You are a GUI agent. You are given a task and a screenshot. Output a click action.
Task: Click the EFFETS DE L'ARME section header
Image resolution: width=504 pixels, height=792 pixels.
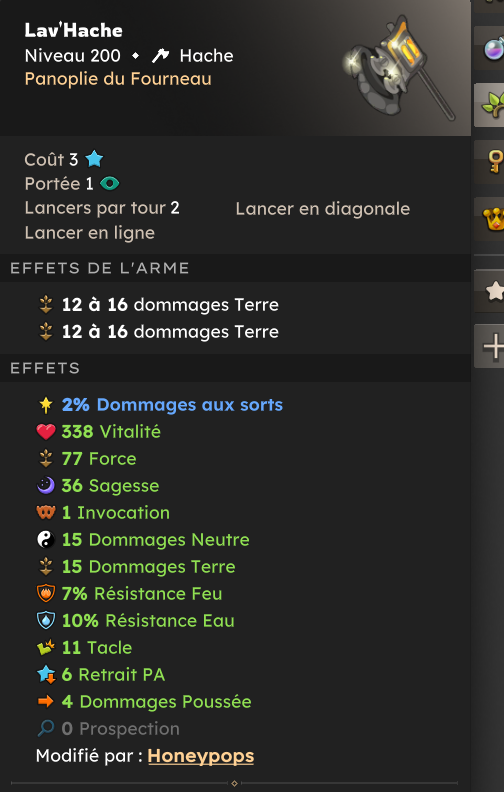pyautogui.click(x=99, y=268)
